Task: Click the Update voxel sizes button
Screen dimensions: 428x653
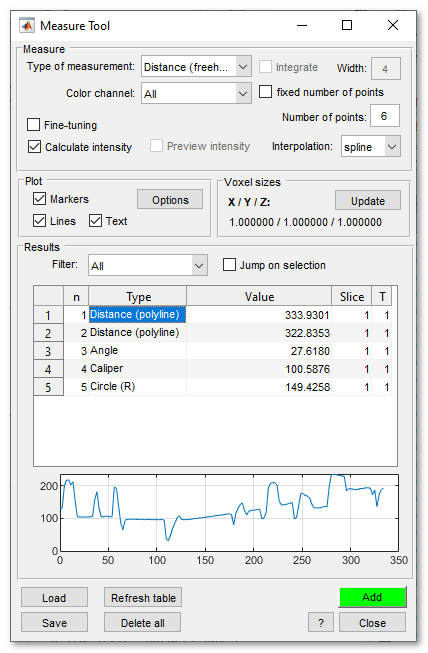Action: (x=368, y=201)
